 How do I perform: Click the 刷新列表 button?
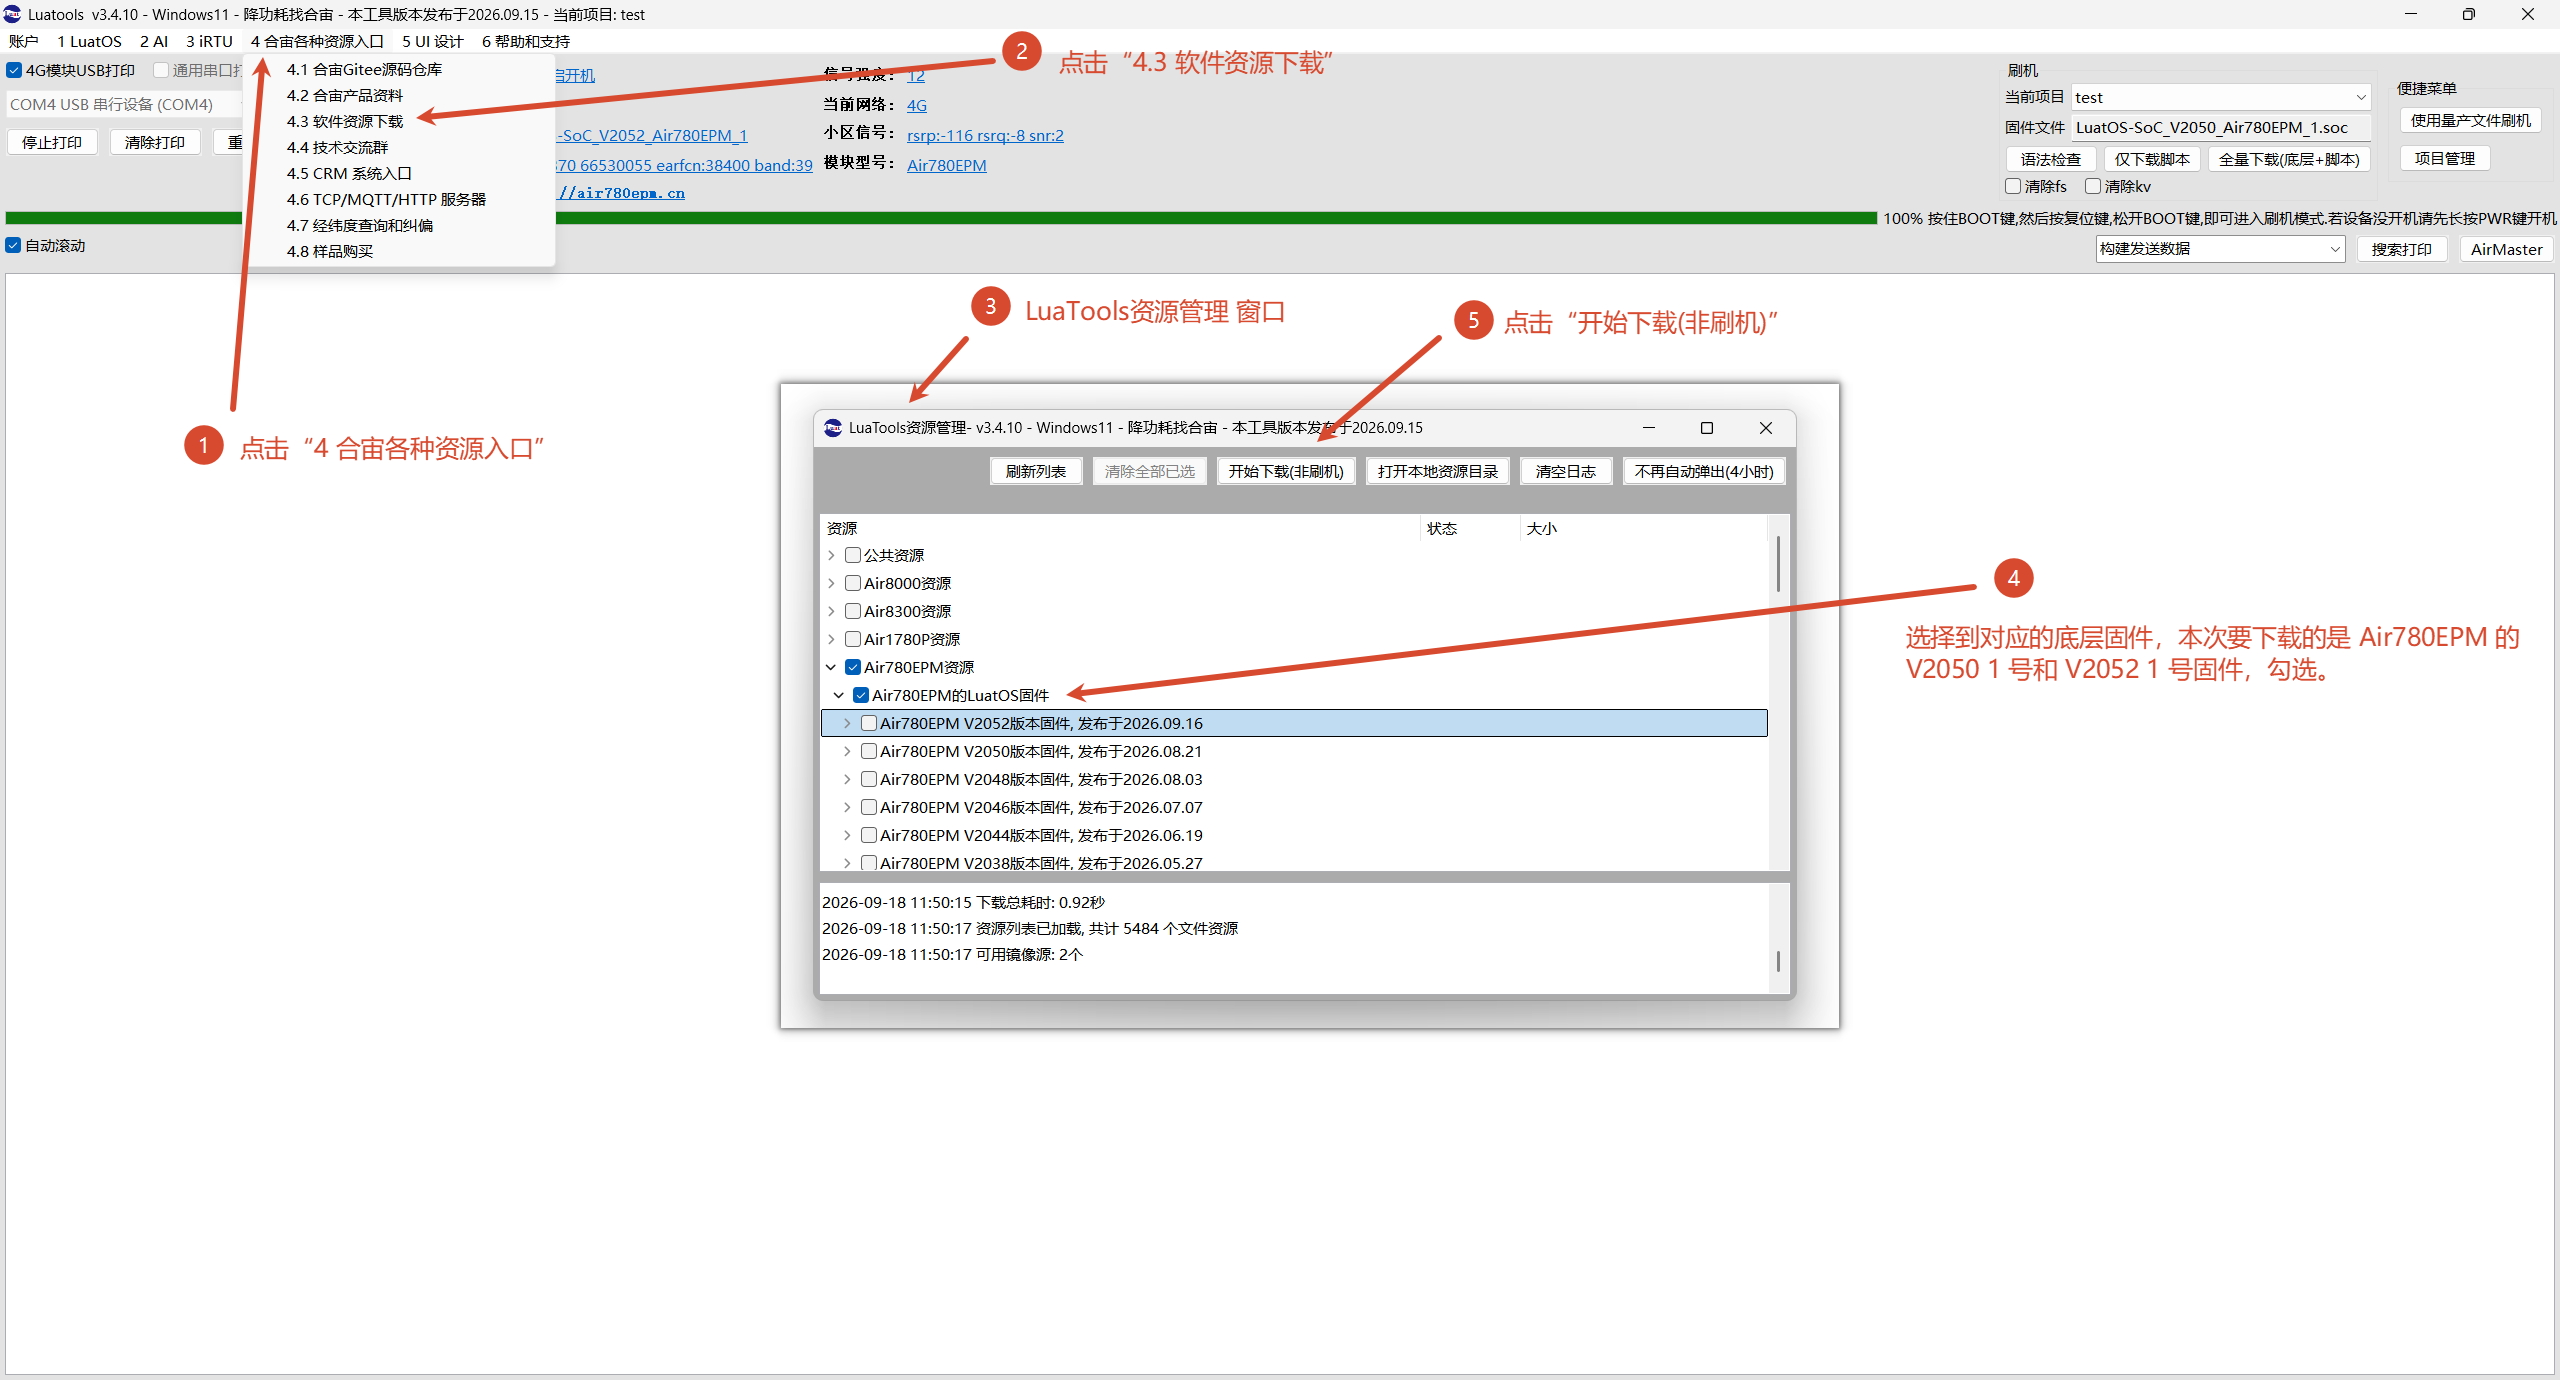(x=1036, y=471)
